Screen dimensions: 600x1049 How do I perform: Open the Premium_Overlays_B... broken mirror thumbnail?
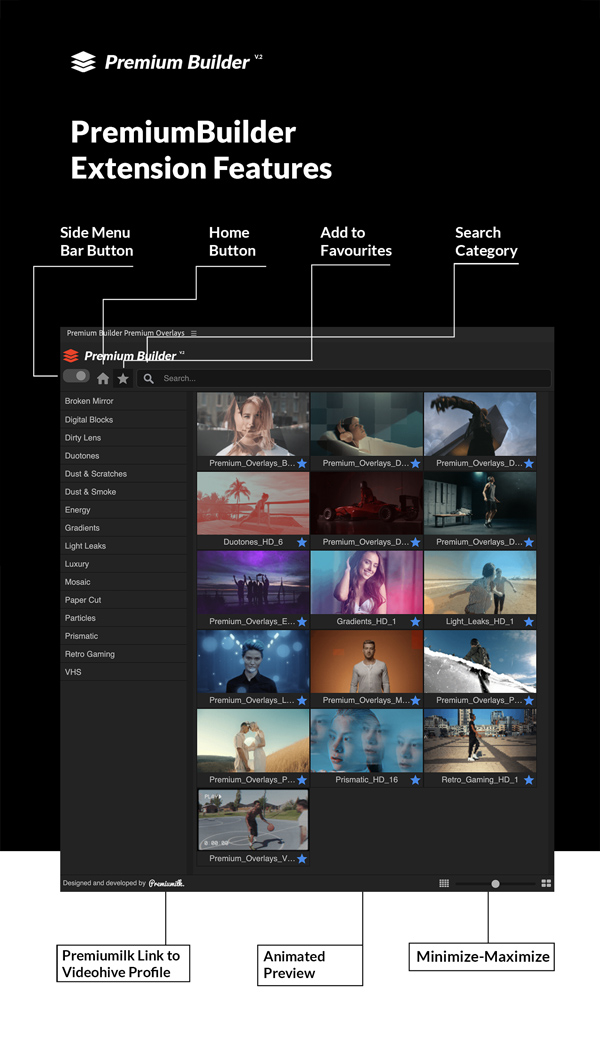click(253, 424)
